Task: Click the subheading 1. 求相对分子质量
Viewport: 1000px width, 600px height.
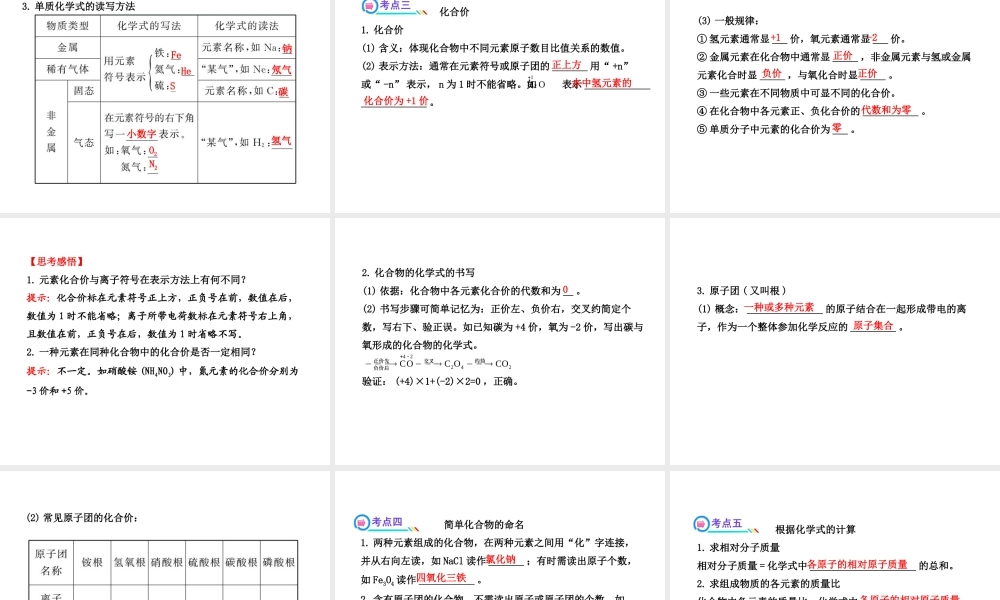Action: pos(738,548)
